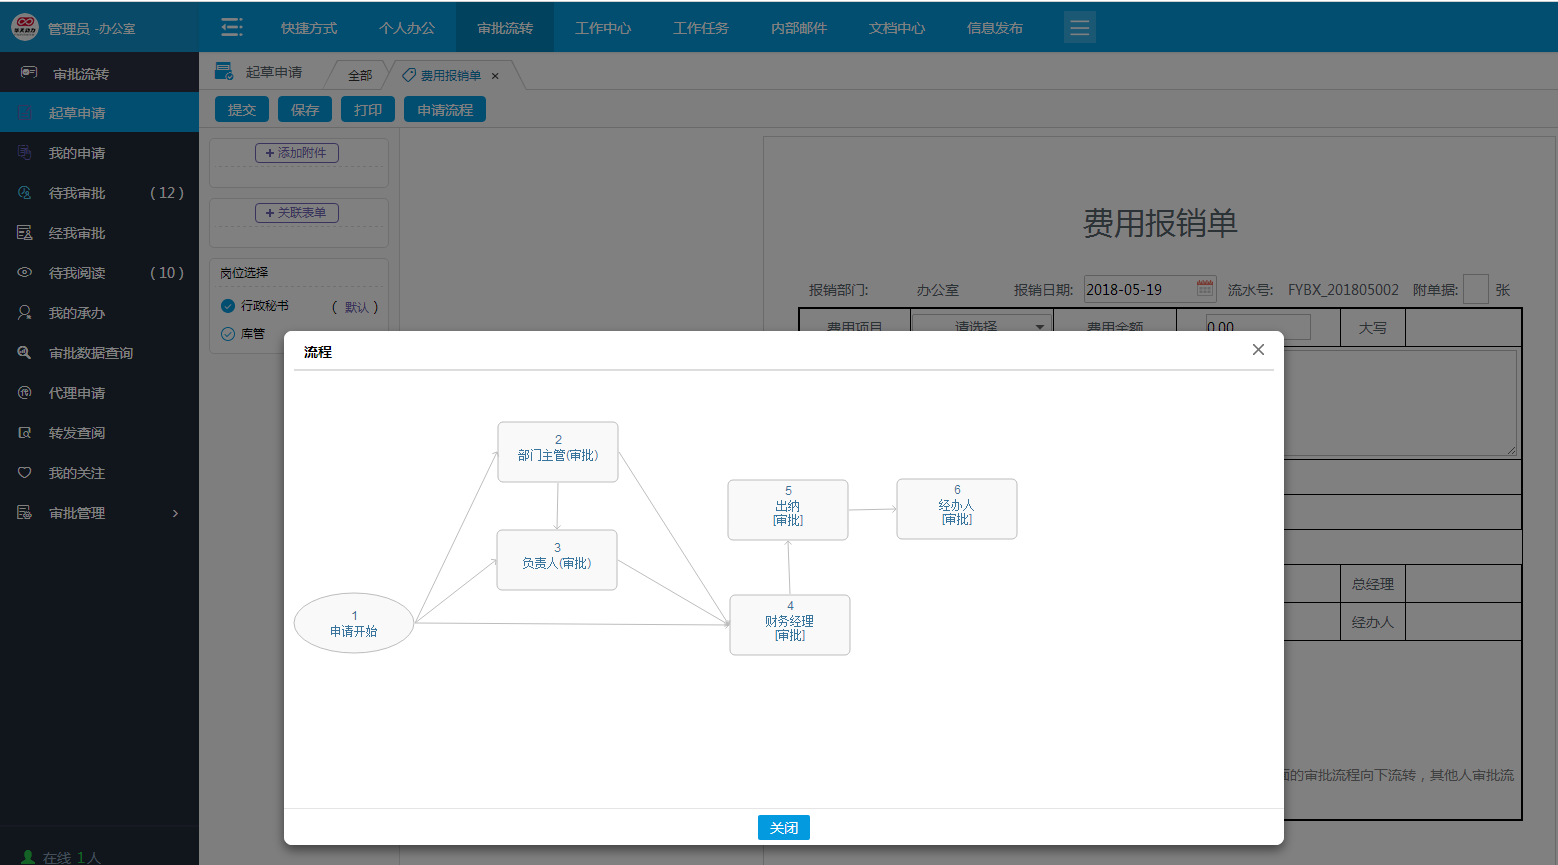Close the 流程 dialog with the X
1558x865 pixels.
point(1258,349)
